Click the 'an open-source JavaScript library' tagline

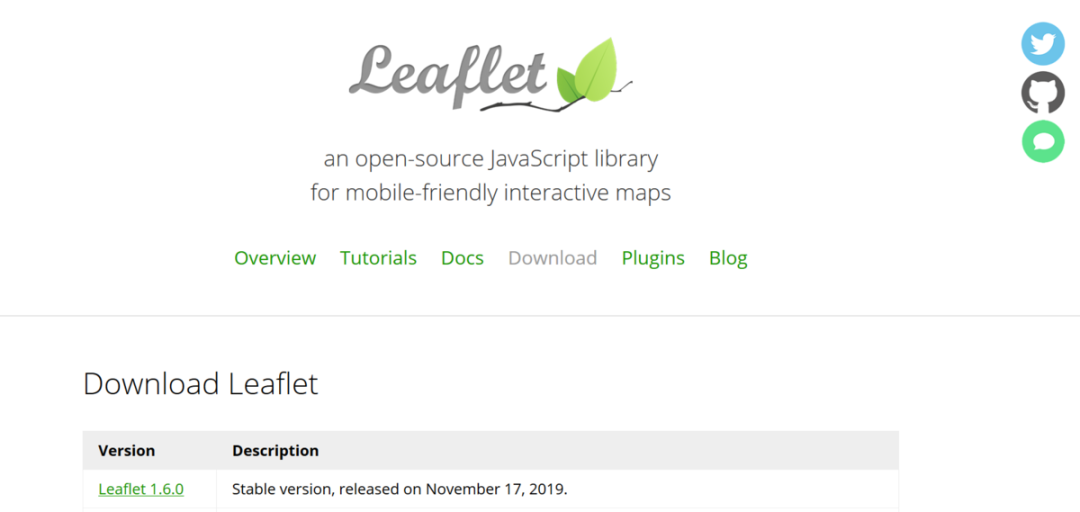(490, 159)
